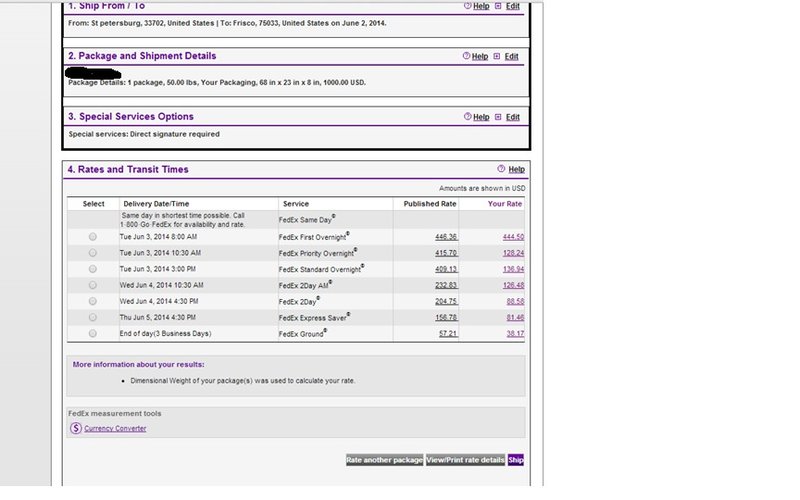
Task: Click delivery time Tue Jun 3, 2014 8:00 AM
Action: coord(158,237)
